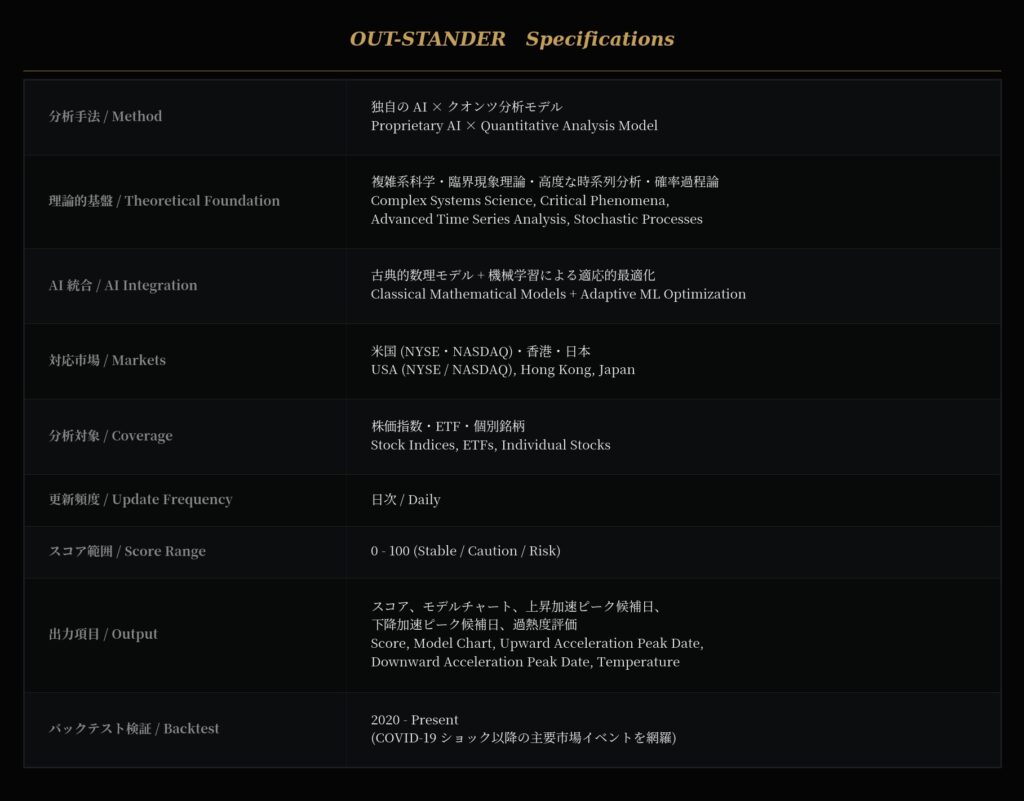Click the Advanced Time Series Analysis line

[536, 219]
